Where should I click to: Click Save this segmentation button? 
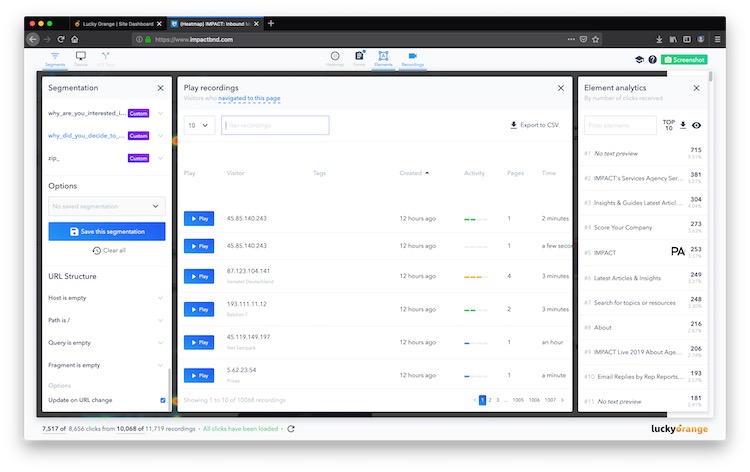pyautogui.click(x=107, y=231)
